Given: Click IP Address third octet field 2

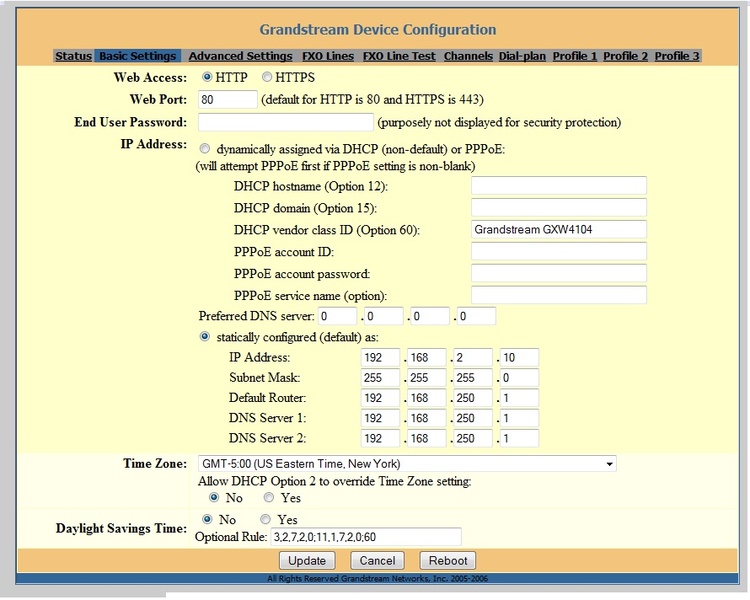Looking at the screenshot, I should pos(473,357).
